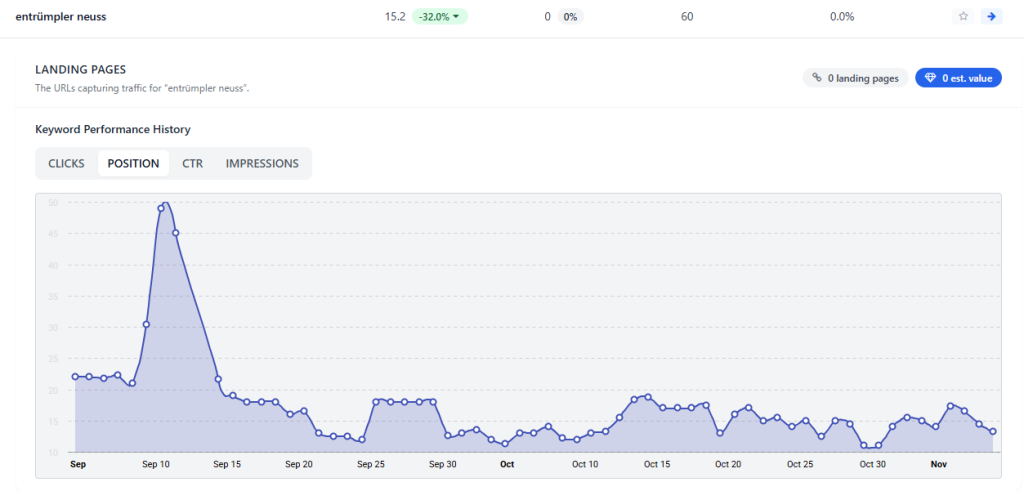Show the CTR chart tab
This screenshot has height=491, width=1024.
192,164
